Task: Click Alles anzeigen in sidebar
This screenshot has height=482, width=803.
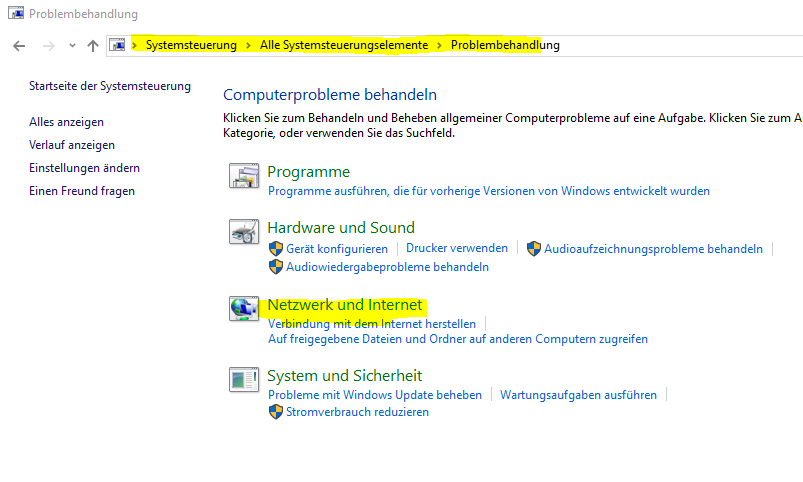Action: [67, 122]
